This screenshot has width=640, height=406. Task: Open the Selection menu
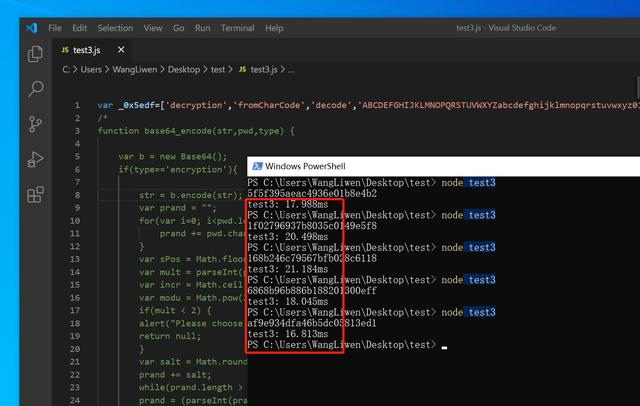click(115, 28)
